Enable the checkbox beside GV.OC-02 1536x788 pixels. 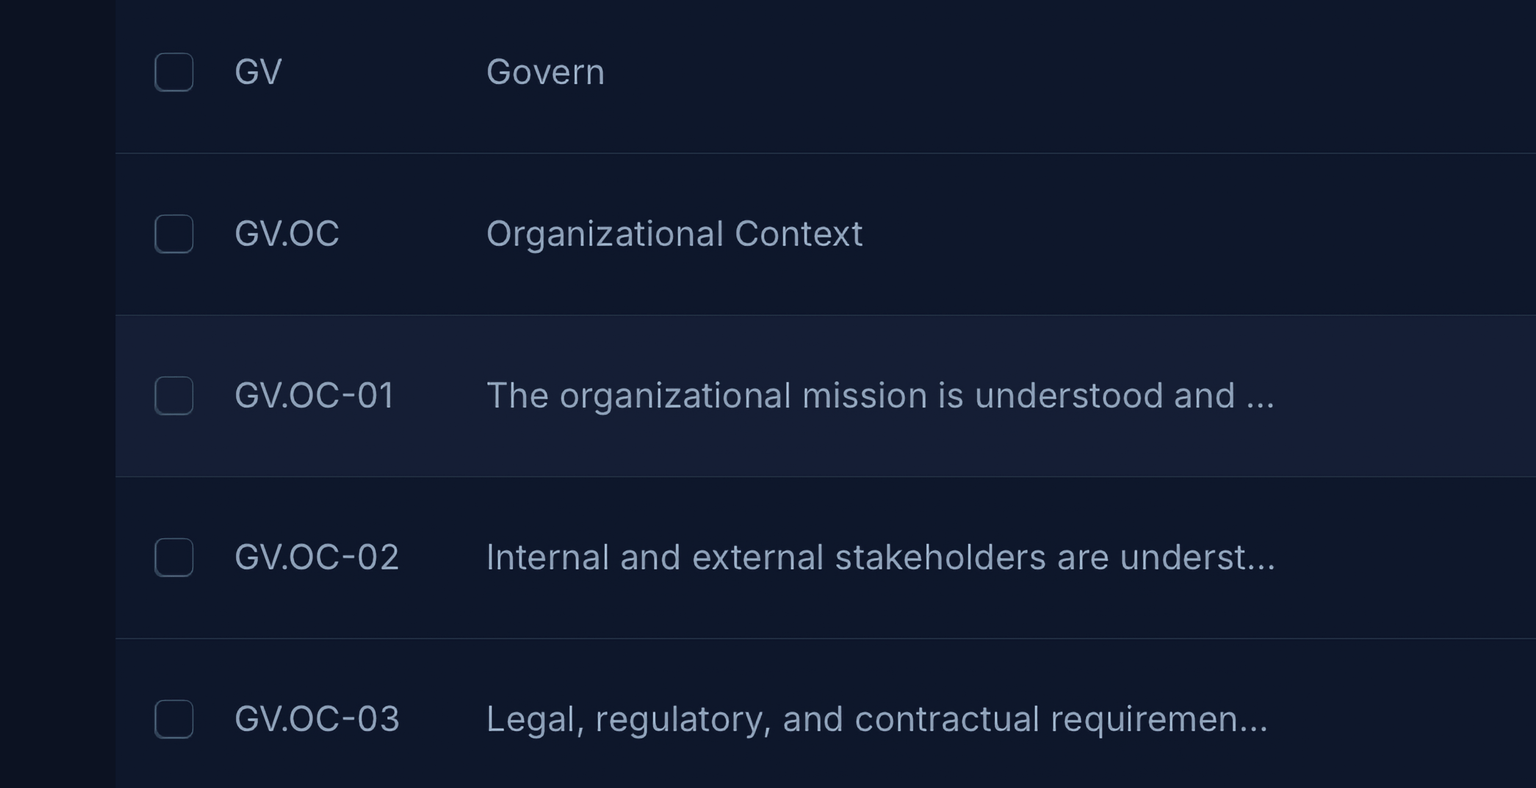click(174, 557)
